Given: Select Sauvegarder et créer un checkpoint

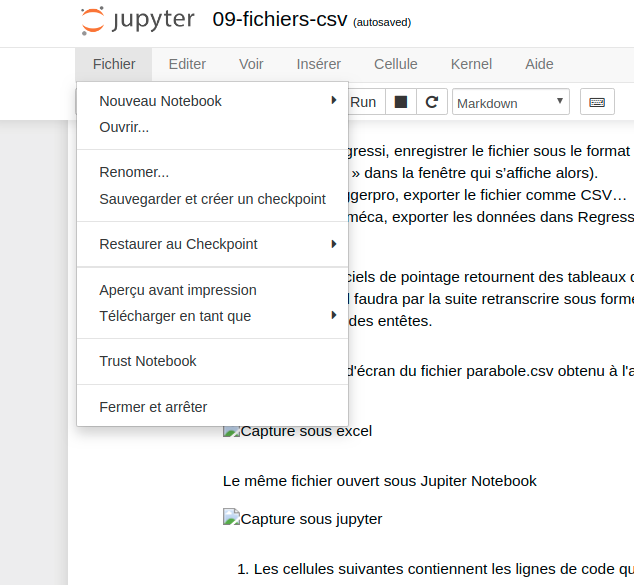Looking at the screenshot, I should tap(212, 199).
